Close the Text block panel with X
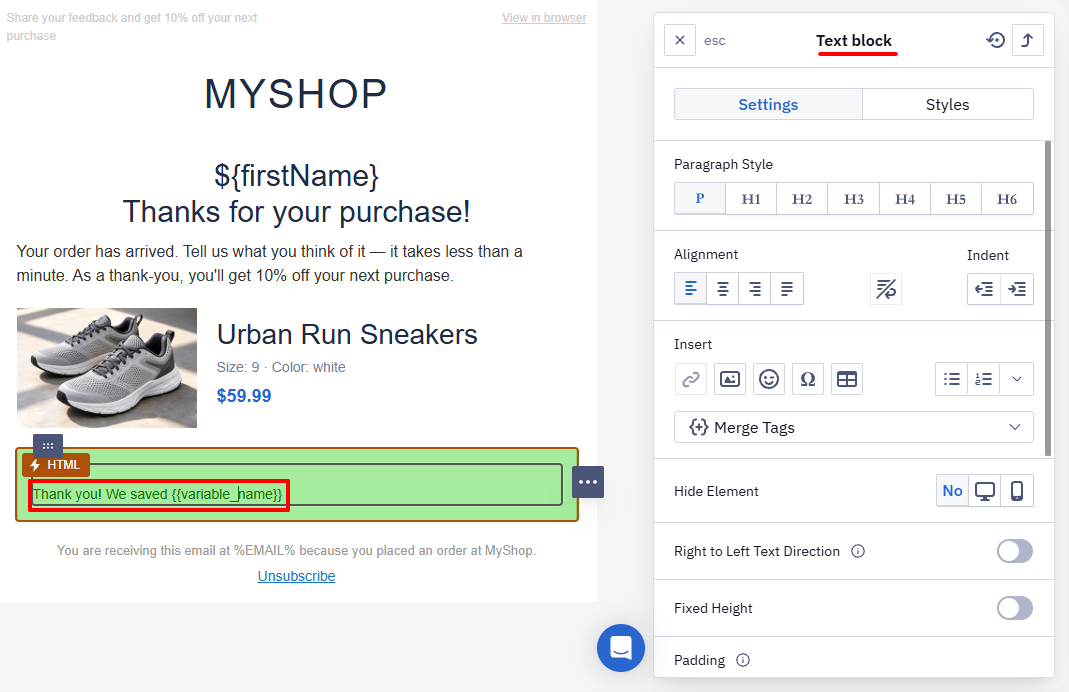Screen dimensions: 1069x692 (x=680, y=40)
